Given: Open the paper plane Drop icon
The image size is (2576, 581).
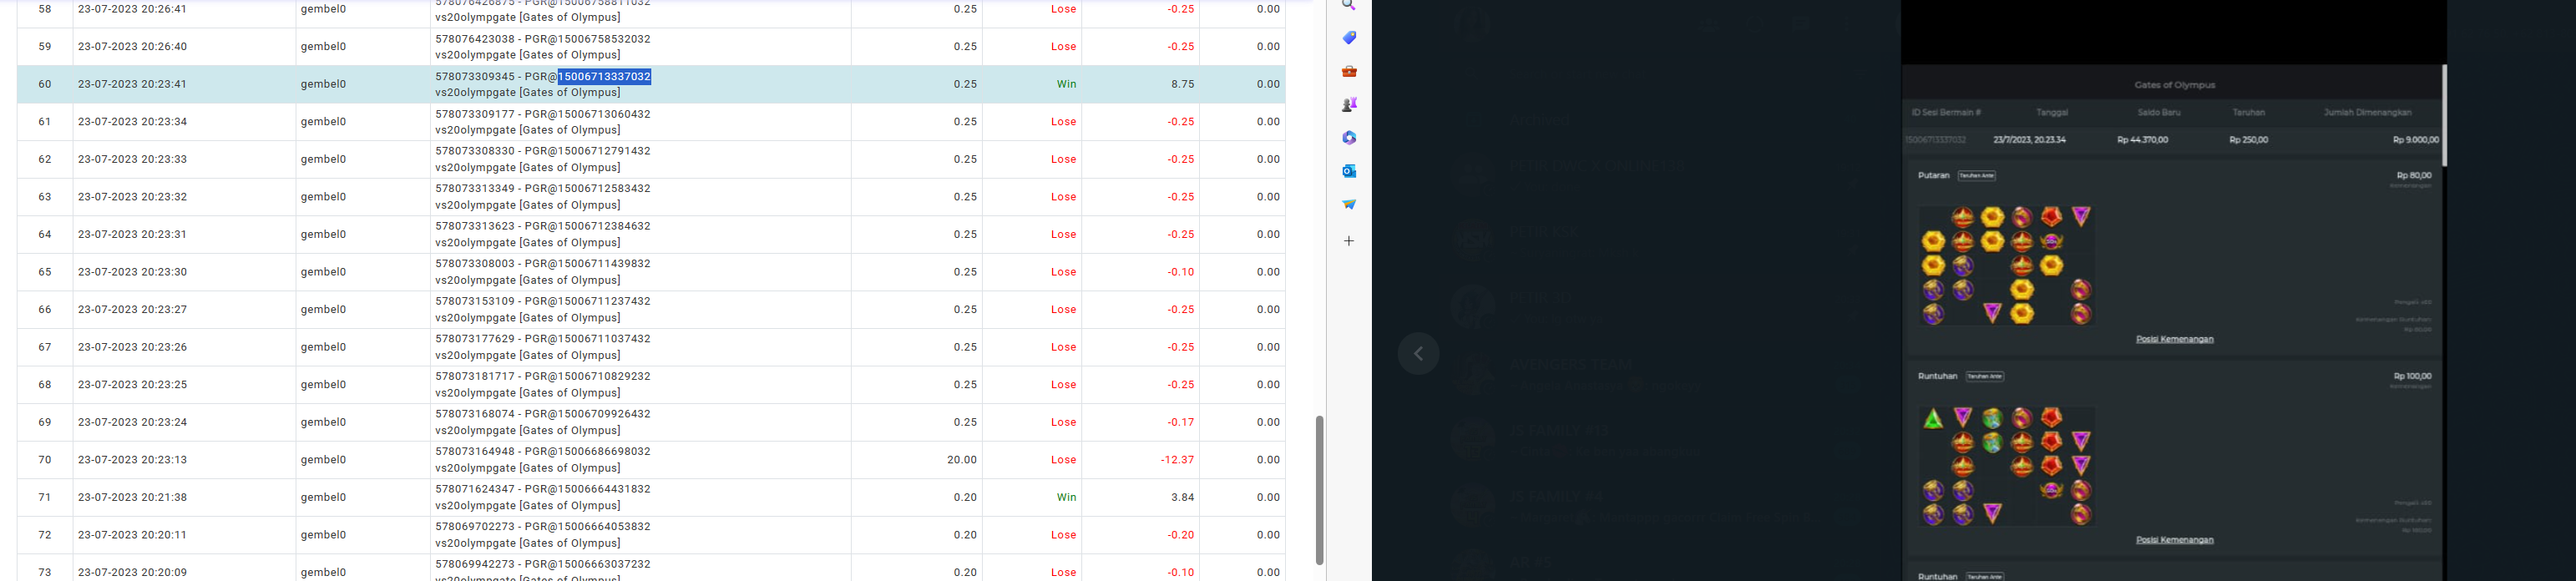Looking at the screenshot, I should [1349, 204].
